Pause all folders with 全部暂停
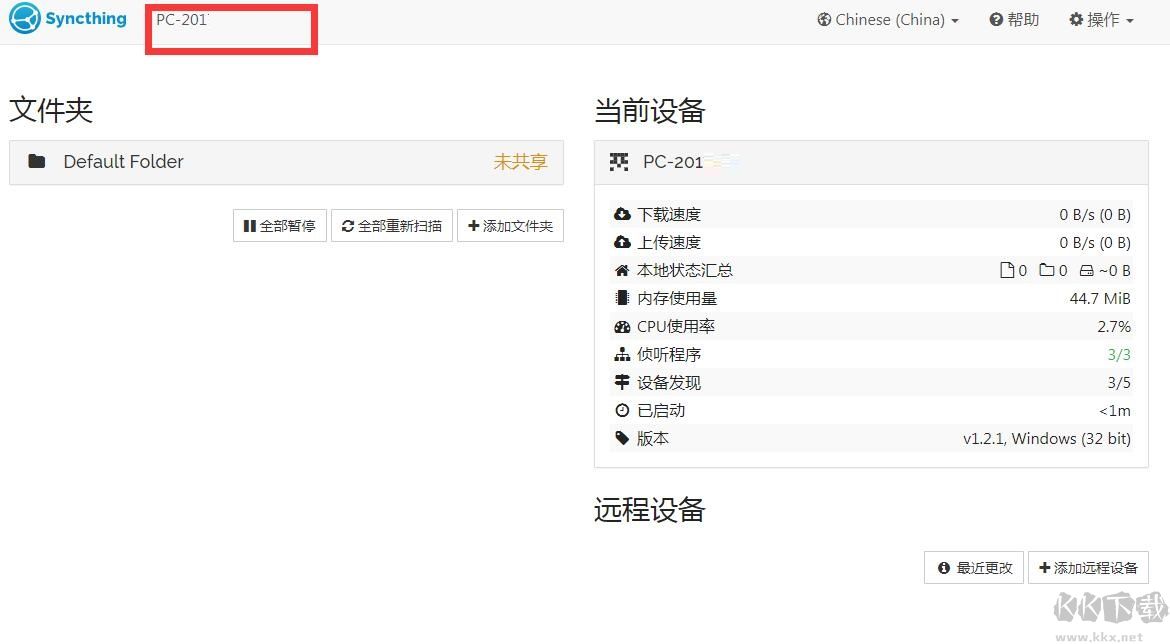Image resolution: width=1170 pixels, height=644 pixels. (279, 225)
